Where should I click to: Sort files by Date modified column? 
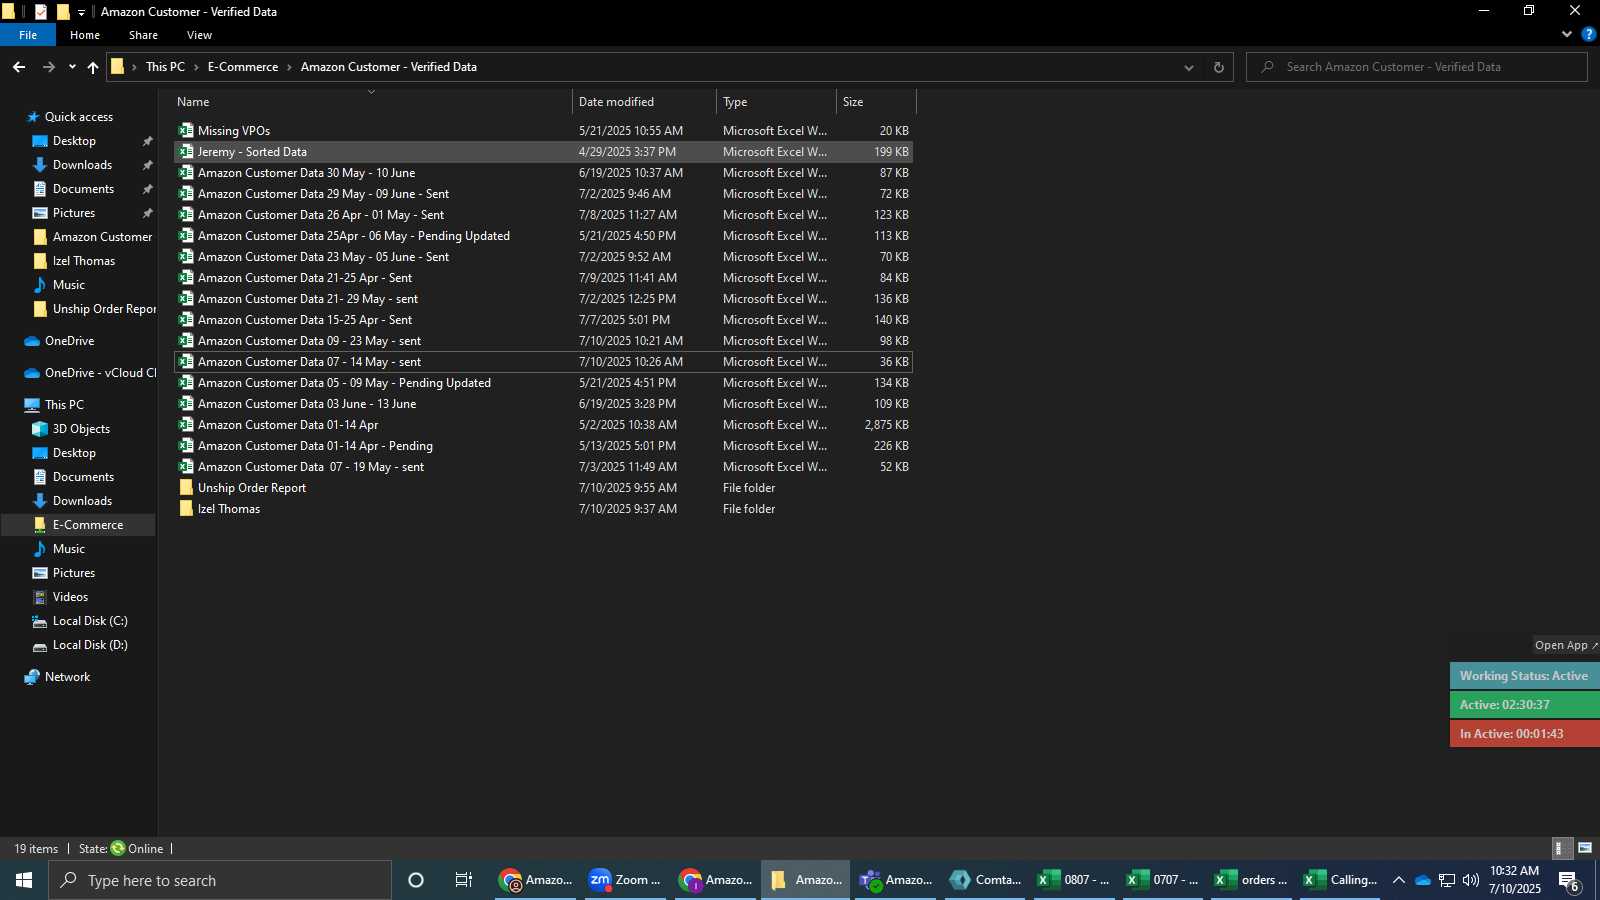645,102
